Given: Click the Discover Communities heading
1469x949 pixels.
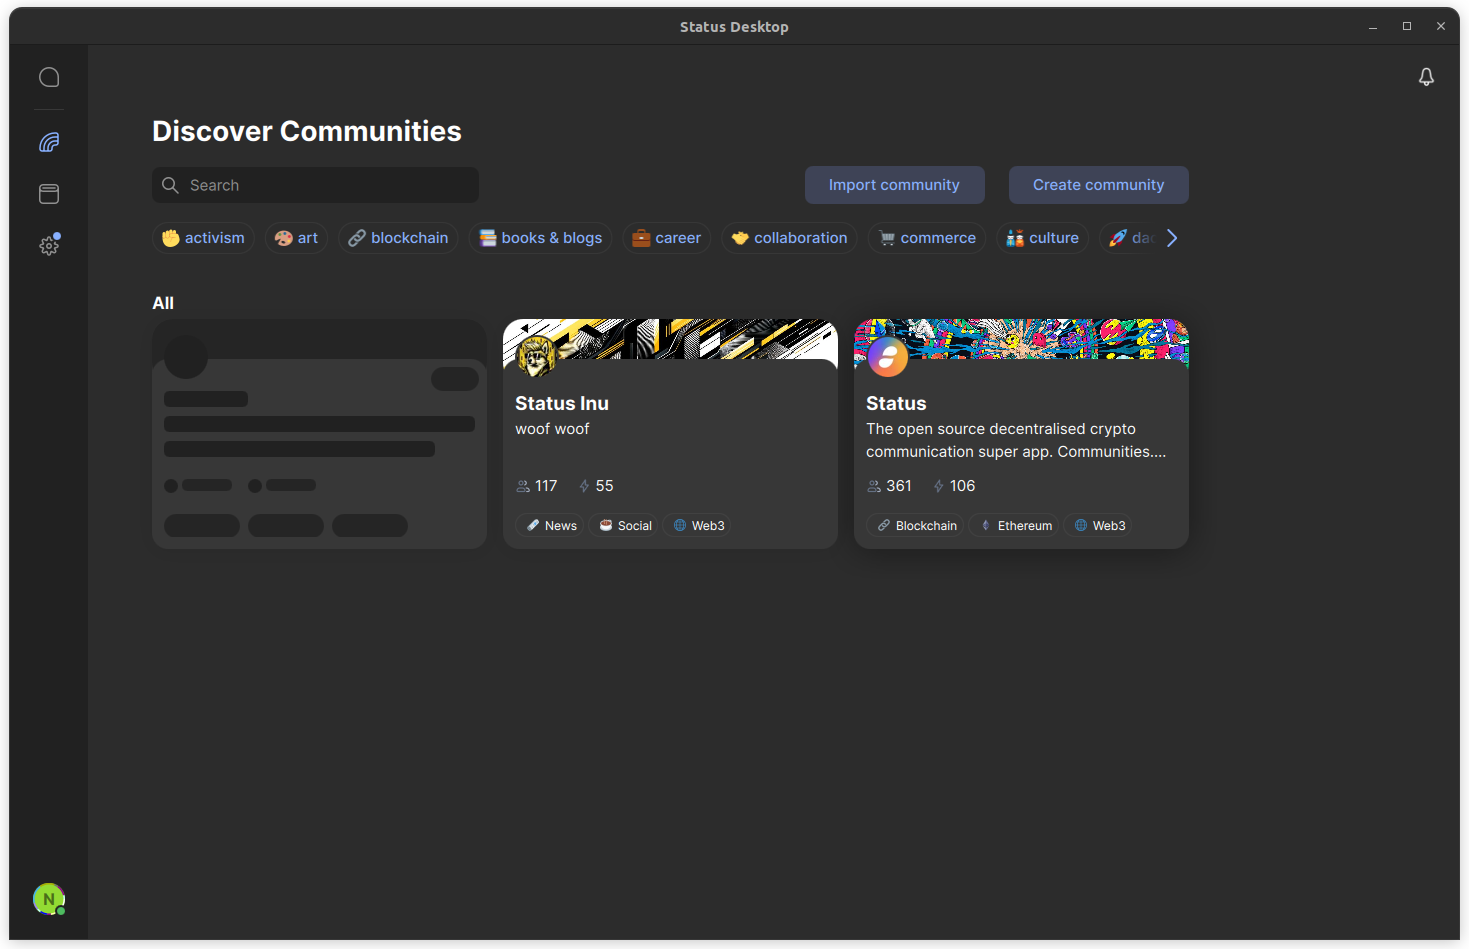Looking at the screenshot, I should point(307,131).
